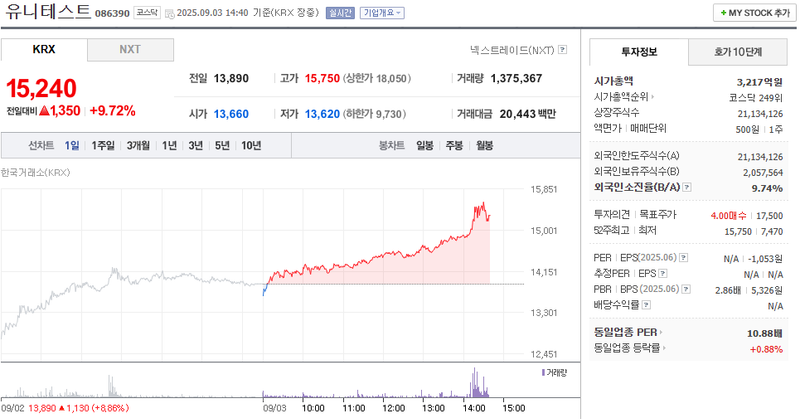The image size is (800, 419).
Task: Click the trading value 20,443 백만
Action: [528, 114]
